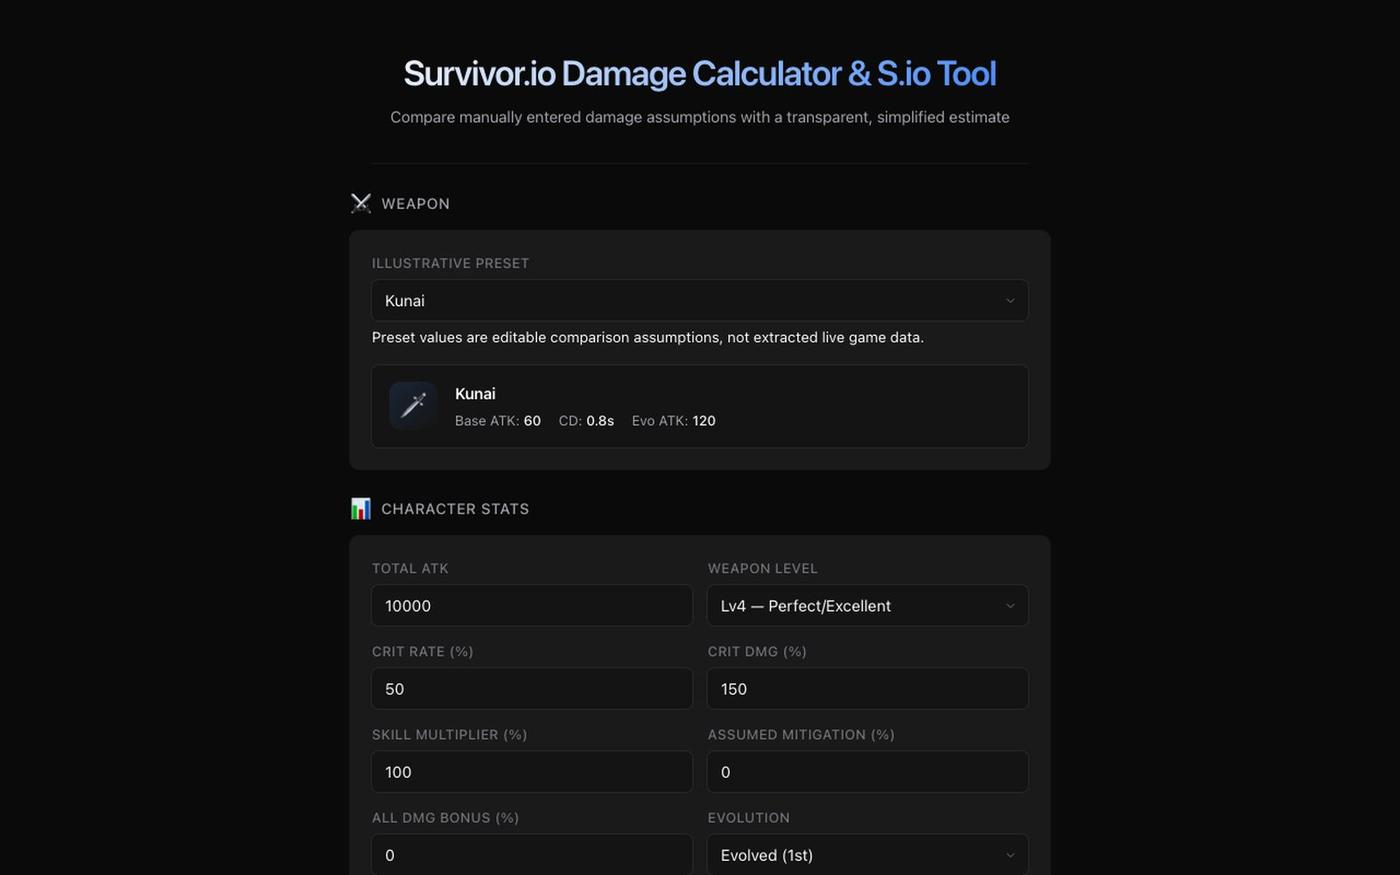Click the SKILL MULTIPLIER (%) label
This screenshot has height=875, width=1400.
click(449, 734)
